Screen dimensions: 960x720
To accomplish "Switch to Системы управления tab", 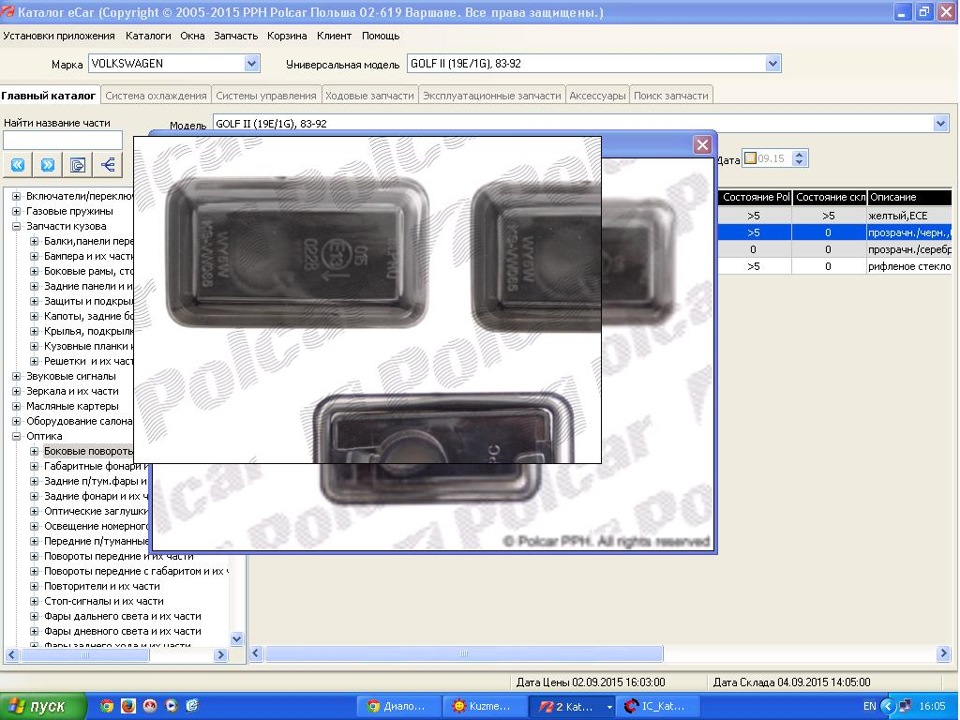I will tap(266, 96).
